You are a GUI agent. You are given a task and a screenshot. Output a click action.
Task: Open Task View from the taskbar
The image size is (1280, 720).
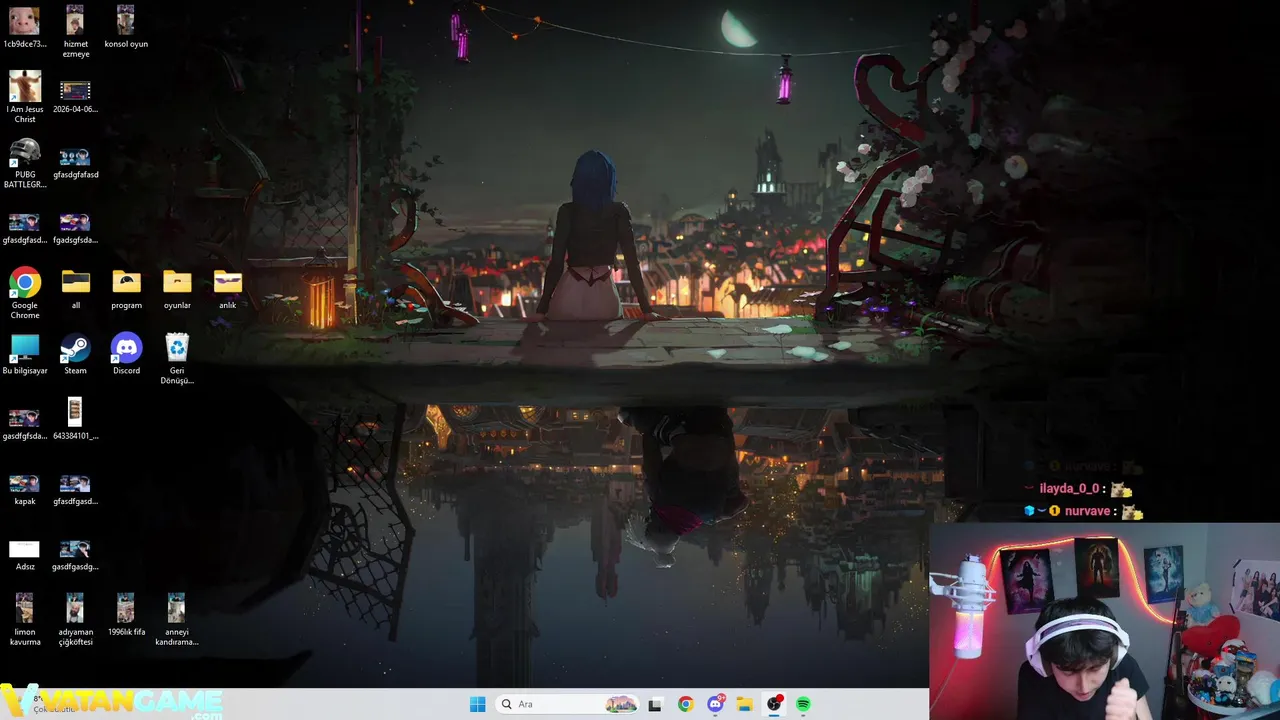click(655, 704)
